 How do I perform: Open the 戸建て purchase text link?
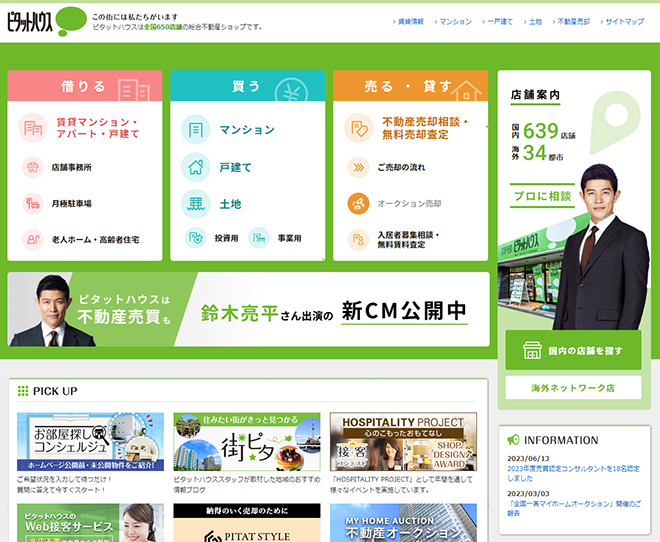(235, 167)
